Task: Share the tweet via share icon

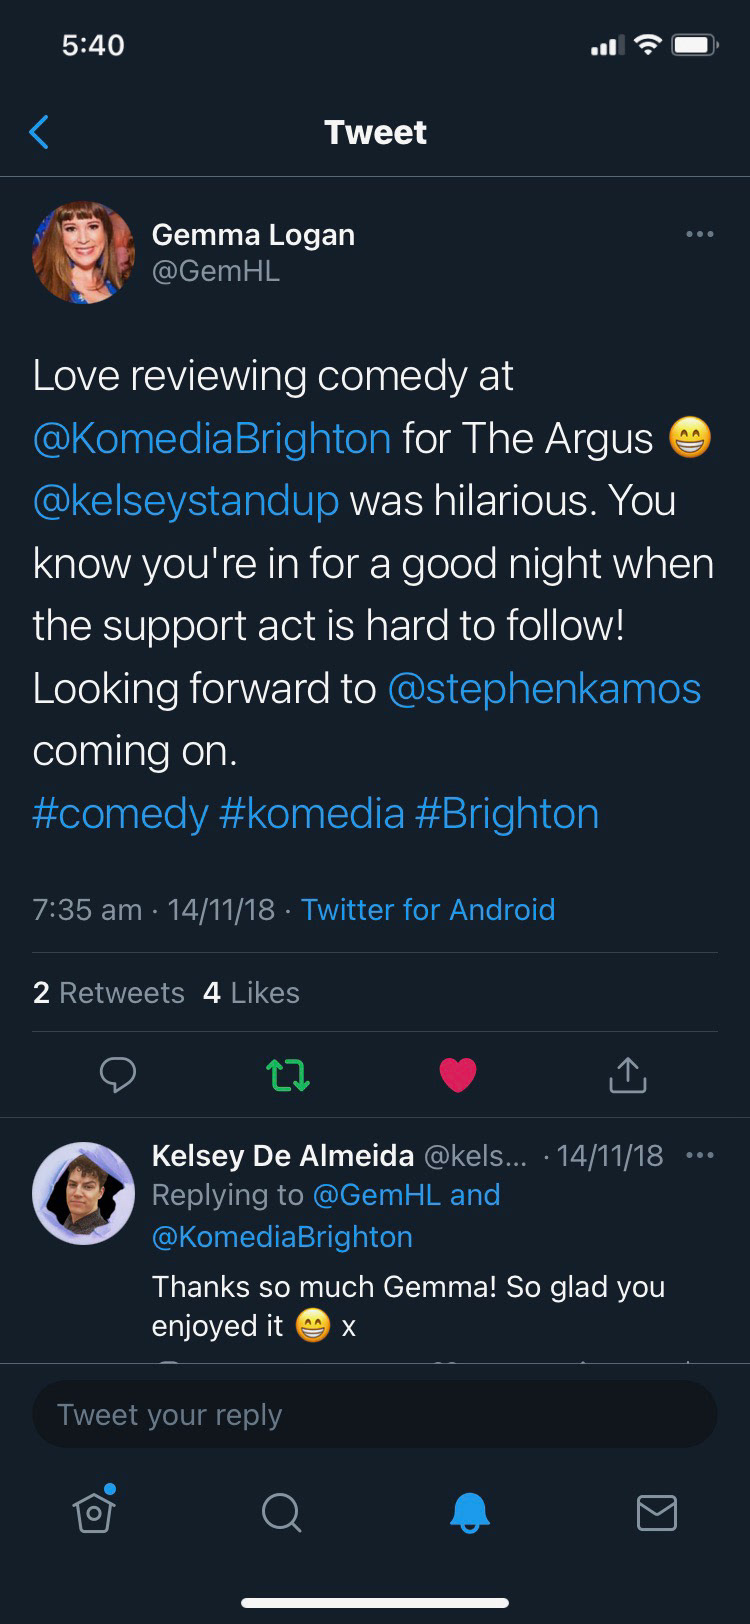Action: [627, 1075]
